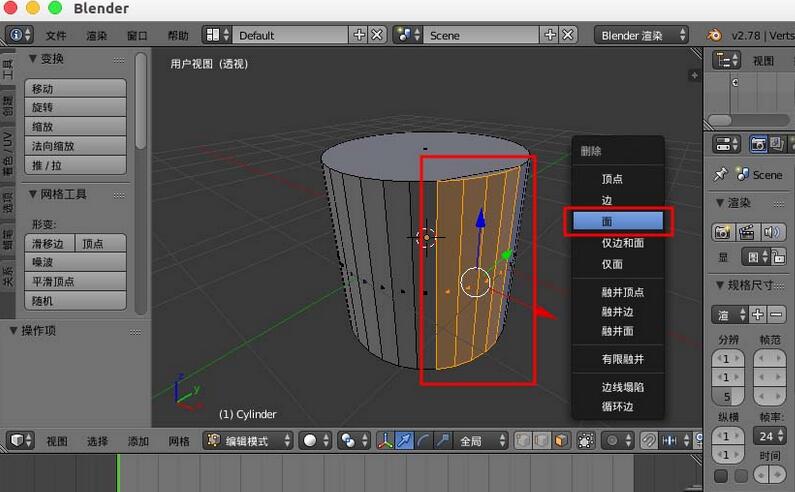795x492 pixels.
Task: Collapse the 规格尺寸 panel
Action: pos(719,285)
